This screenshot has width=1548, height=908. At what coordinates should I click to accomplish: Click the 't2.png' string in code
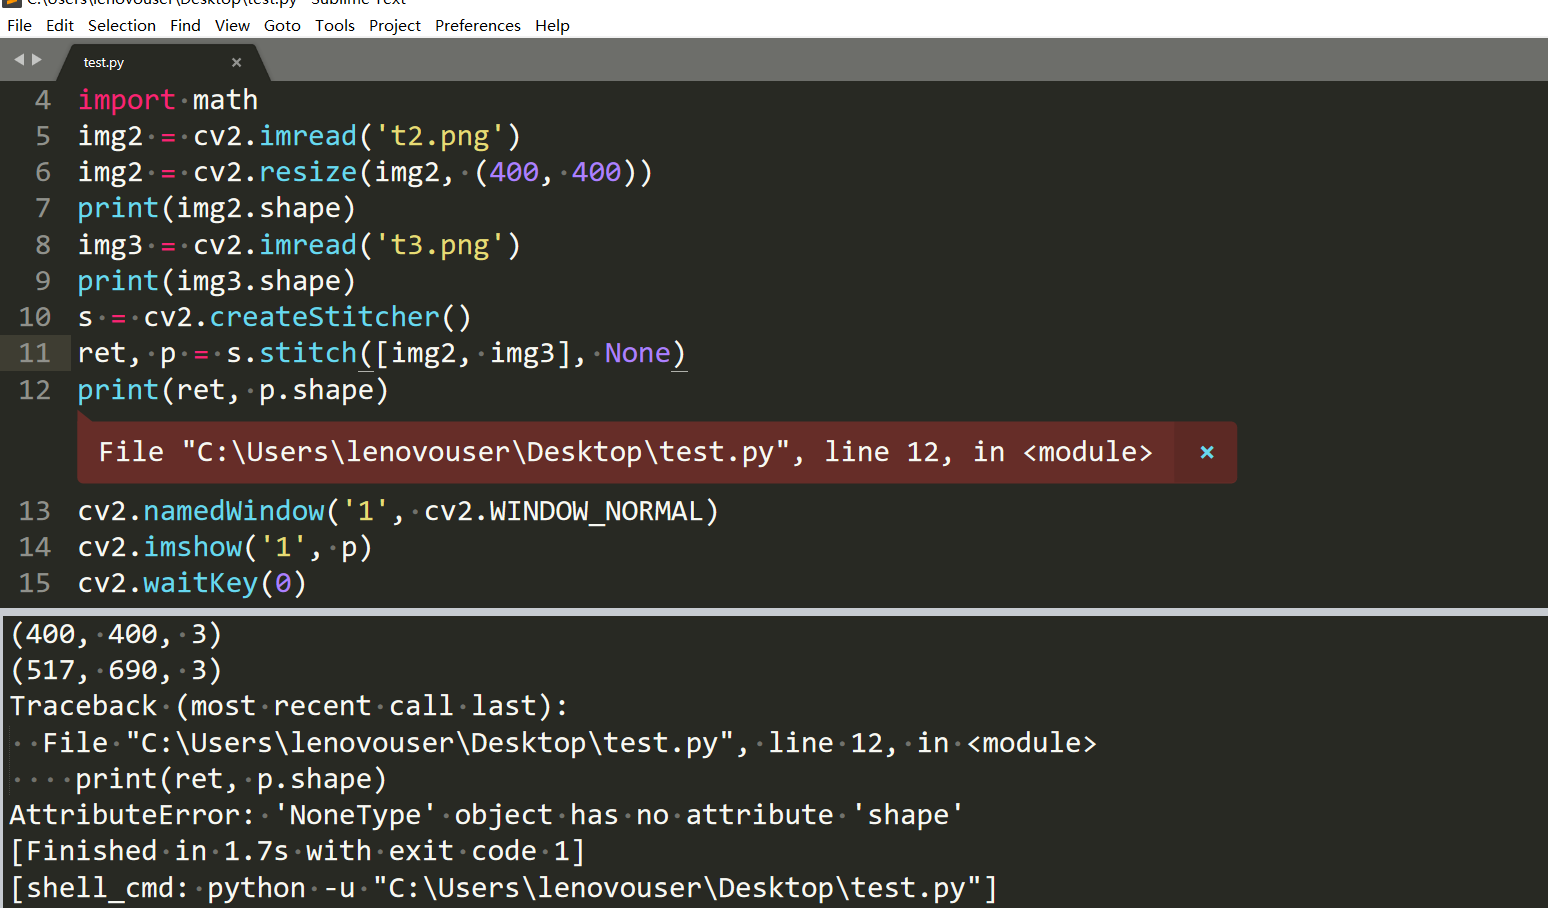(x=440, y=136)
